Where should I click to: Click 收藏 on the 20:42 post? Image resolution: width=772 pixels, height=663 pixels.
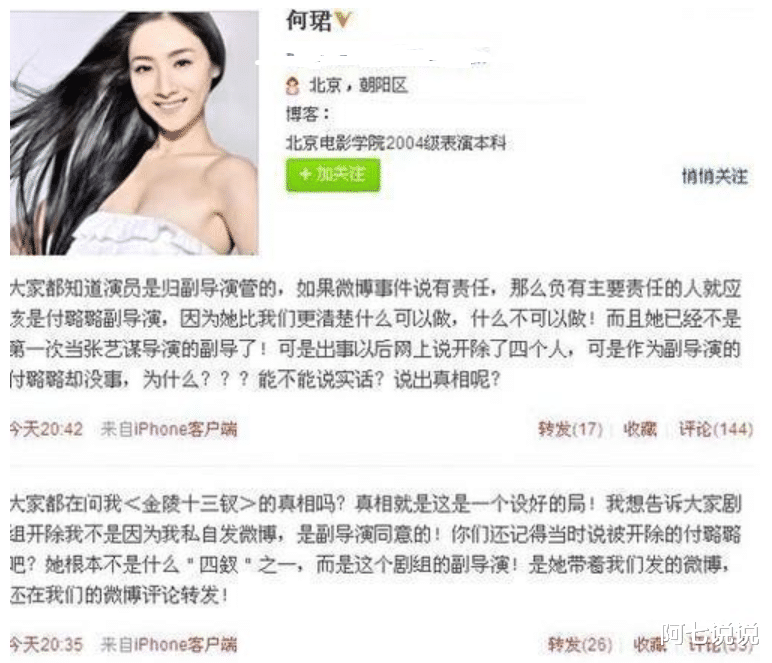(x=640, y=429)
